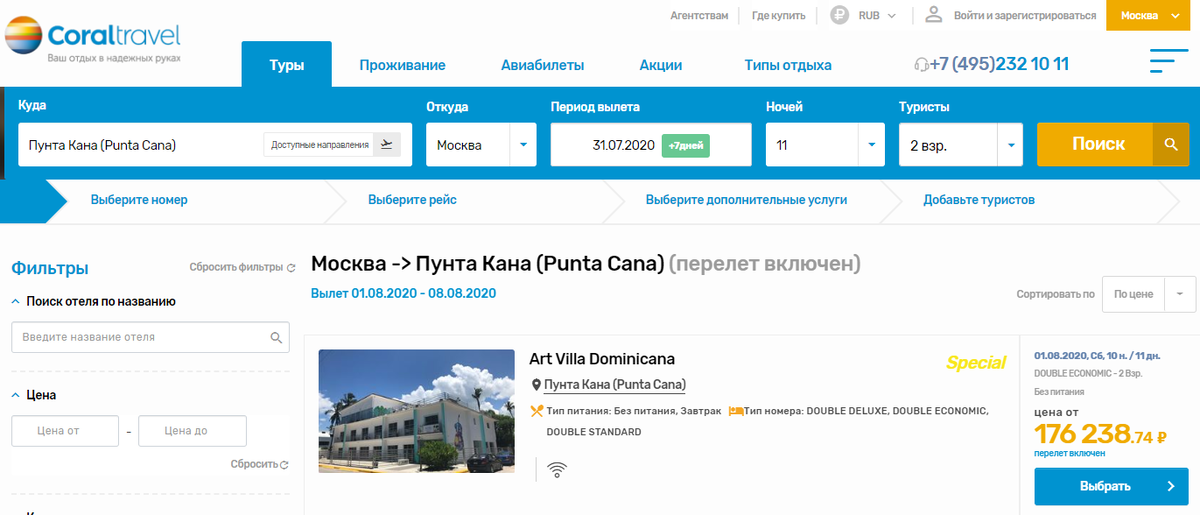Open the Art Villa Dominicana hotel title
The height and width of the screenshot is (515, 1200).
(x=602, y=359)
